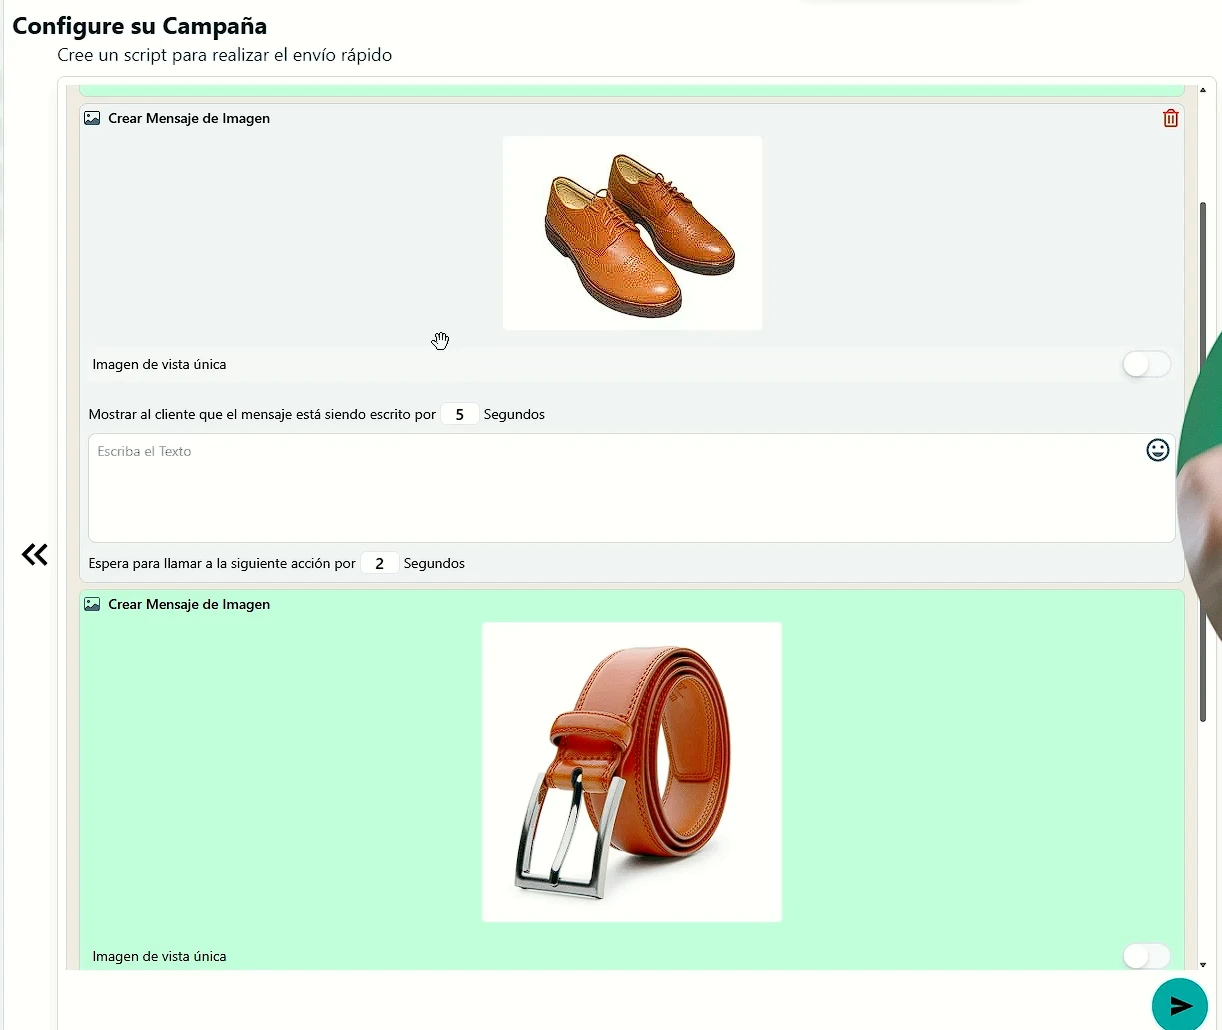Image resolution: width=1222 pixels, height=1030 pixels.
Task: Click the send campaign arrow button
Action: click(1180, 1005)
